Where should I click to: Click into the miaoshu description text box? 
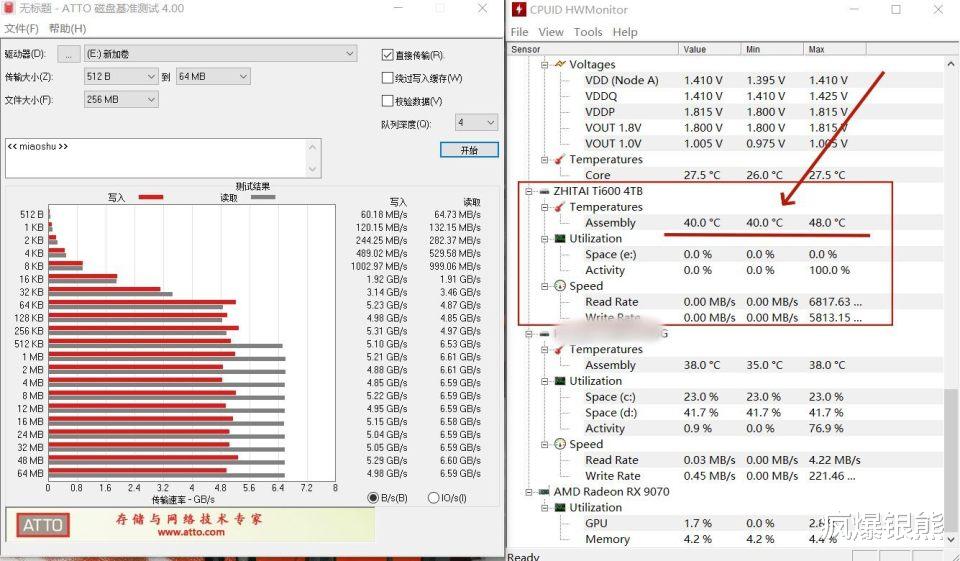pyautogui.click(x=156, y=158)
